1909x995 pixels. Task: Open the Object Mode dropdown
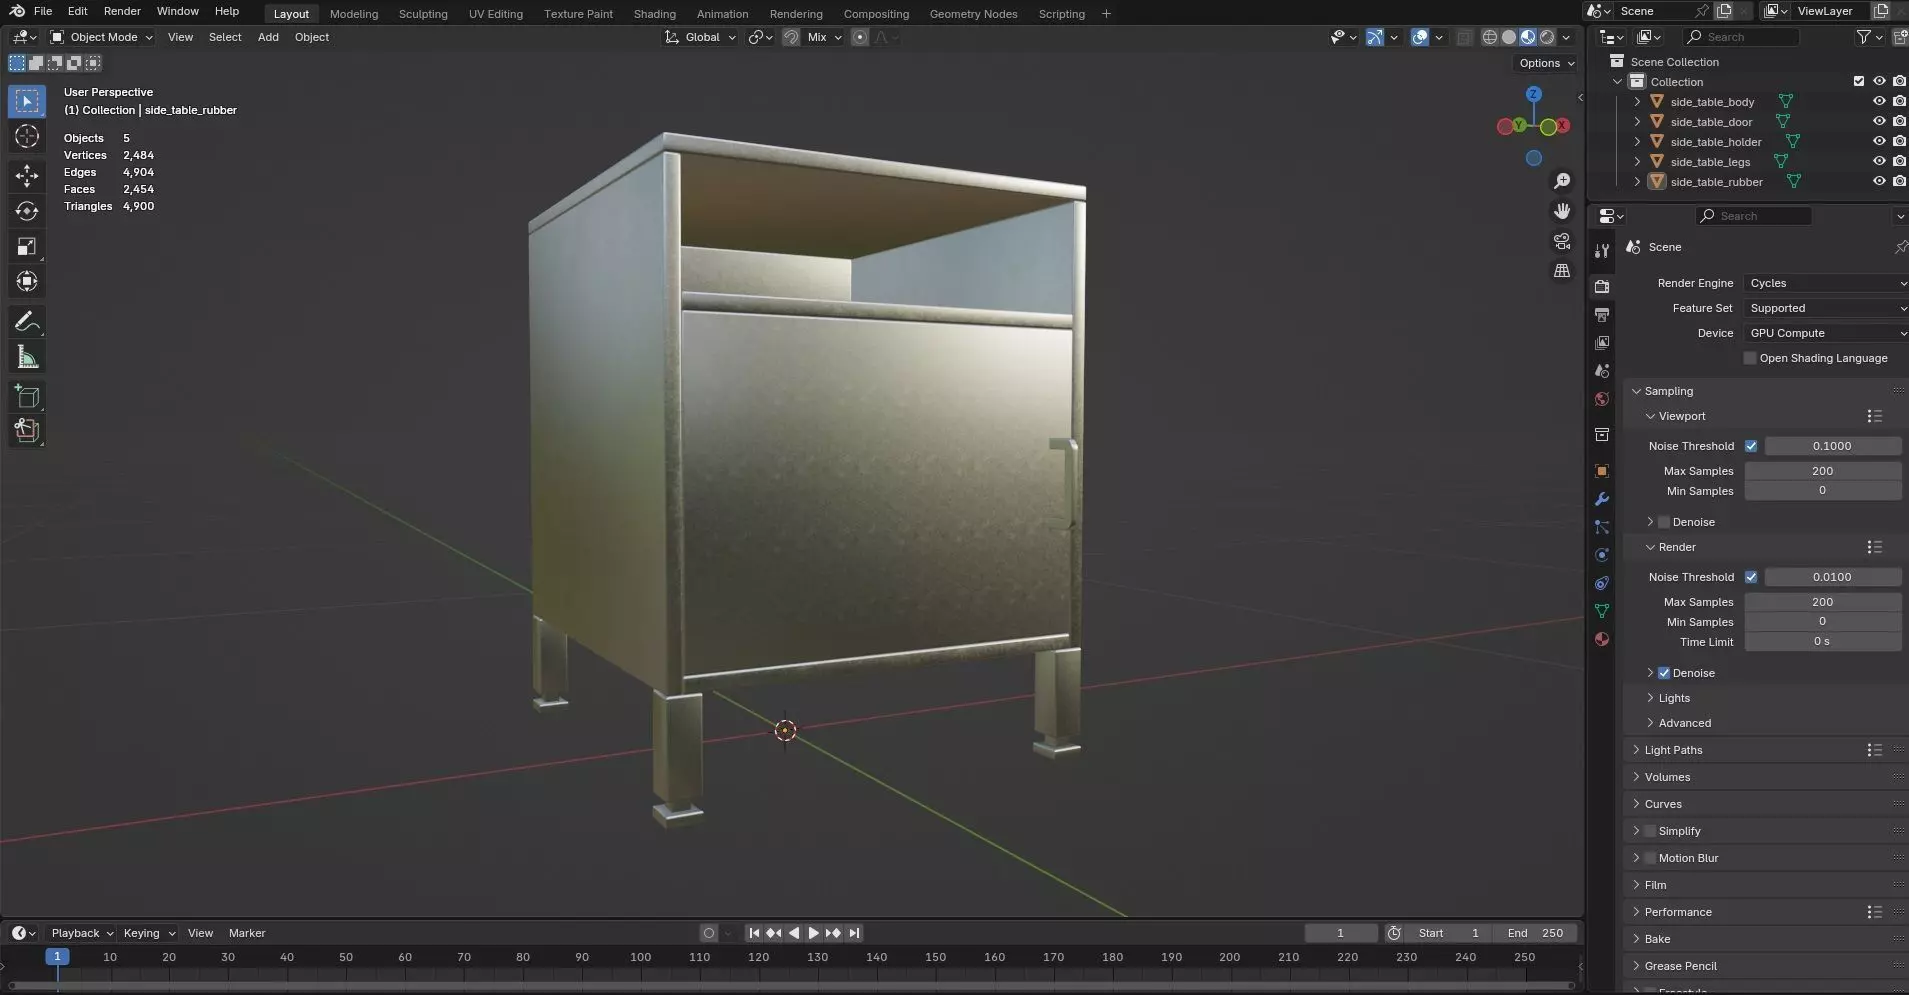pyautogui.click(x=102, y=37)
